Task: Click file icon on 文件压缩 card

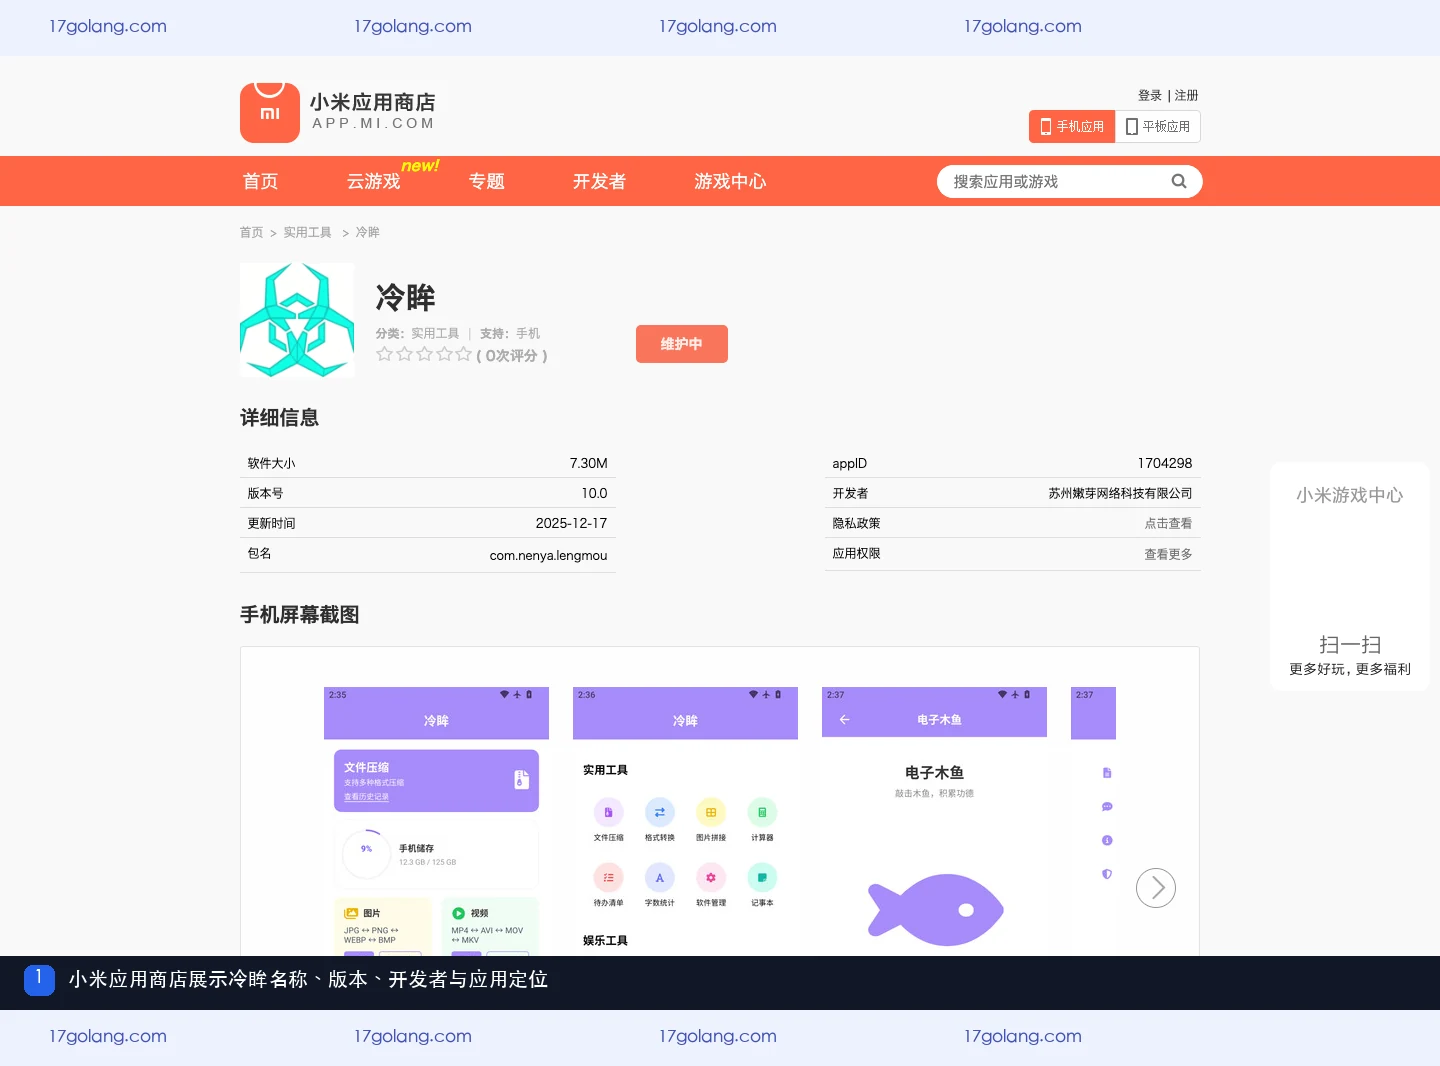Action: pyautogui.click(x=521, y=780)
